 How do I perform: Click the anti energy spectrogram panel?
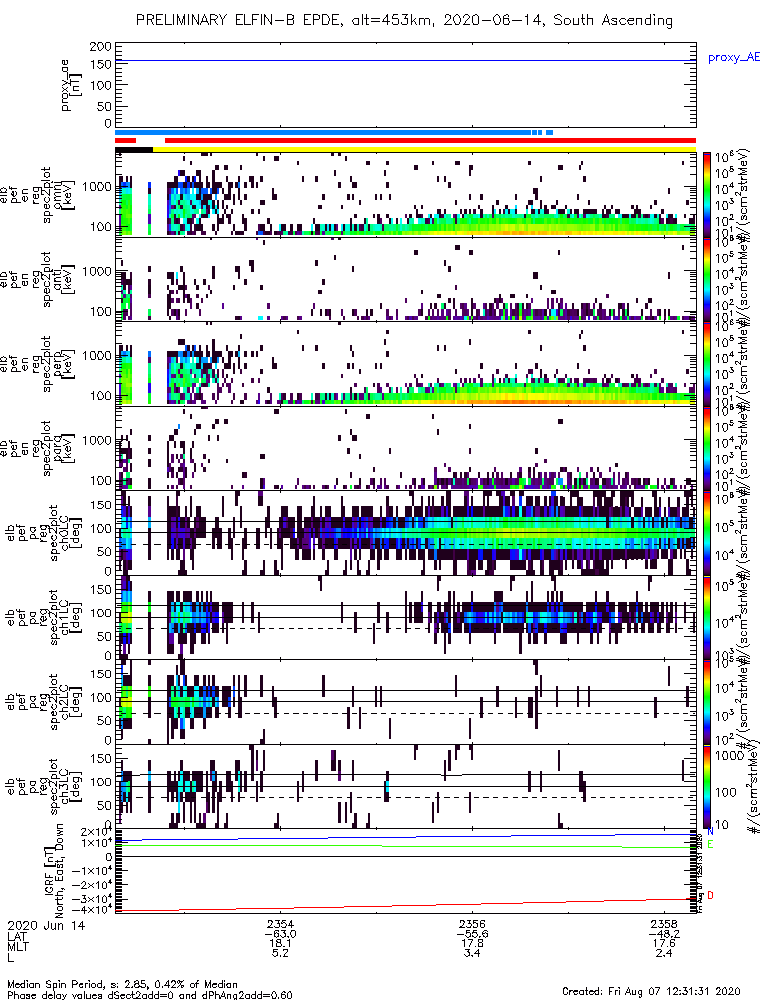pyautogui.click(x=406, y=279)
